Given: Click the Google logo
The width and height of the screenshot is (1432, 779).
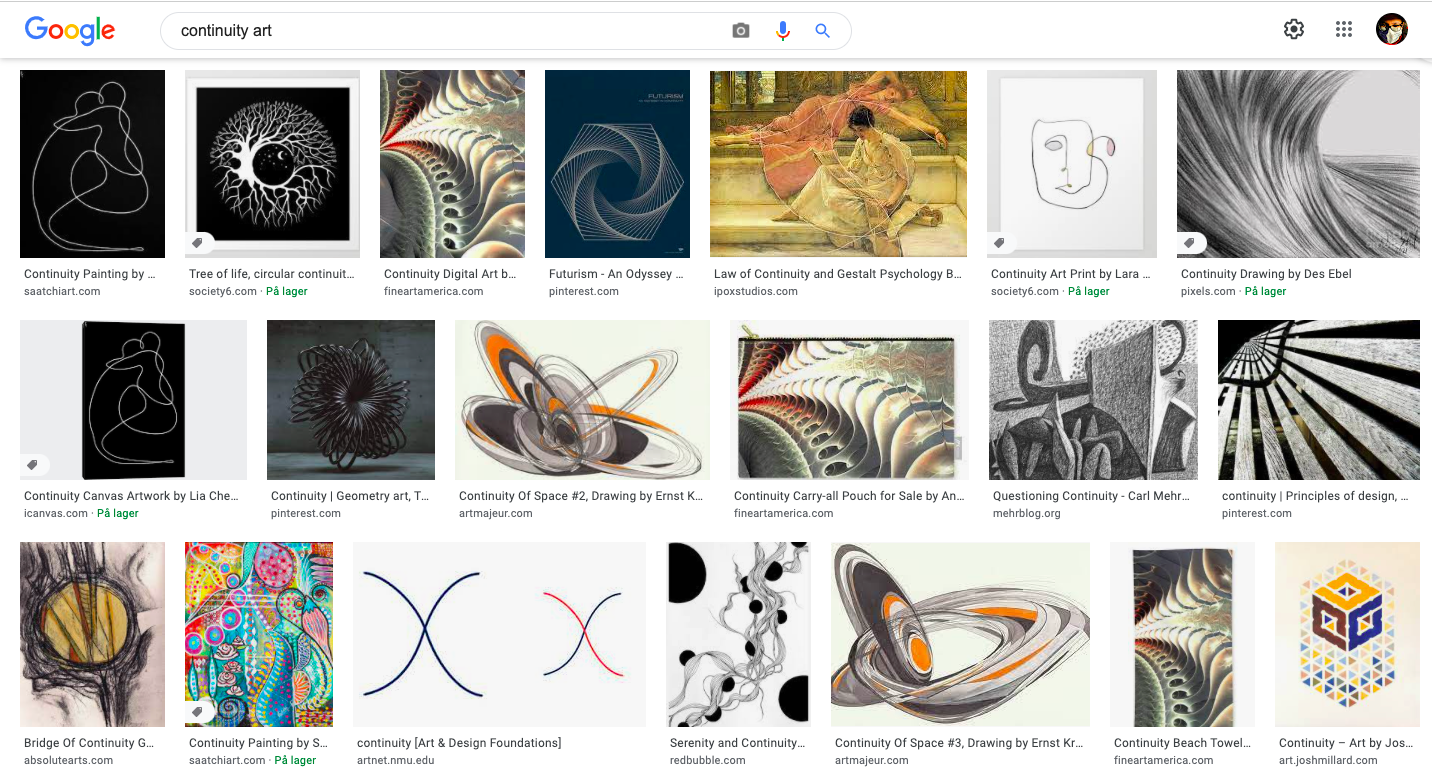Looking at the screenshot, I should 70,30.
